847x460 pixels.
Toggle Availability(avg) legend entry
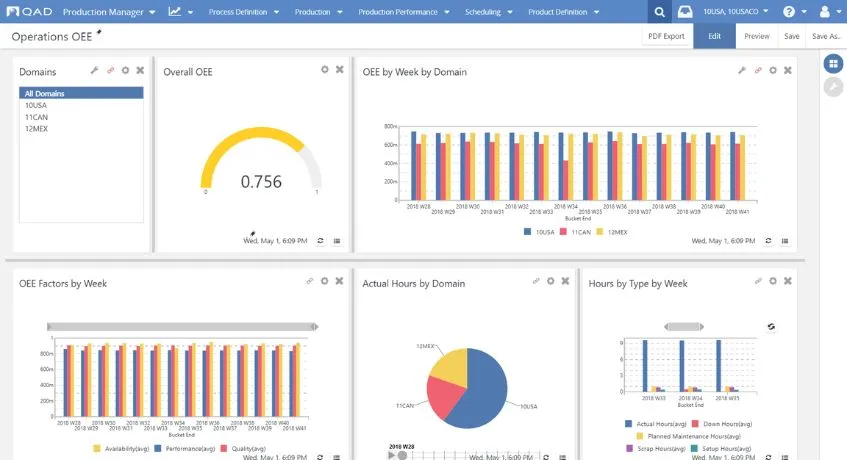[x=121, y=449]
